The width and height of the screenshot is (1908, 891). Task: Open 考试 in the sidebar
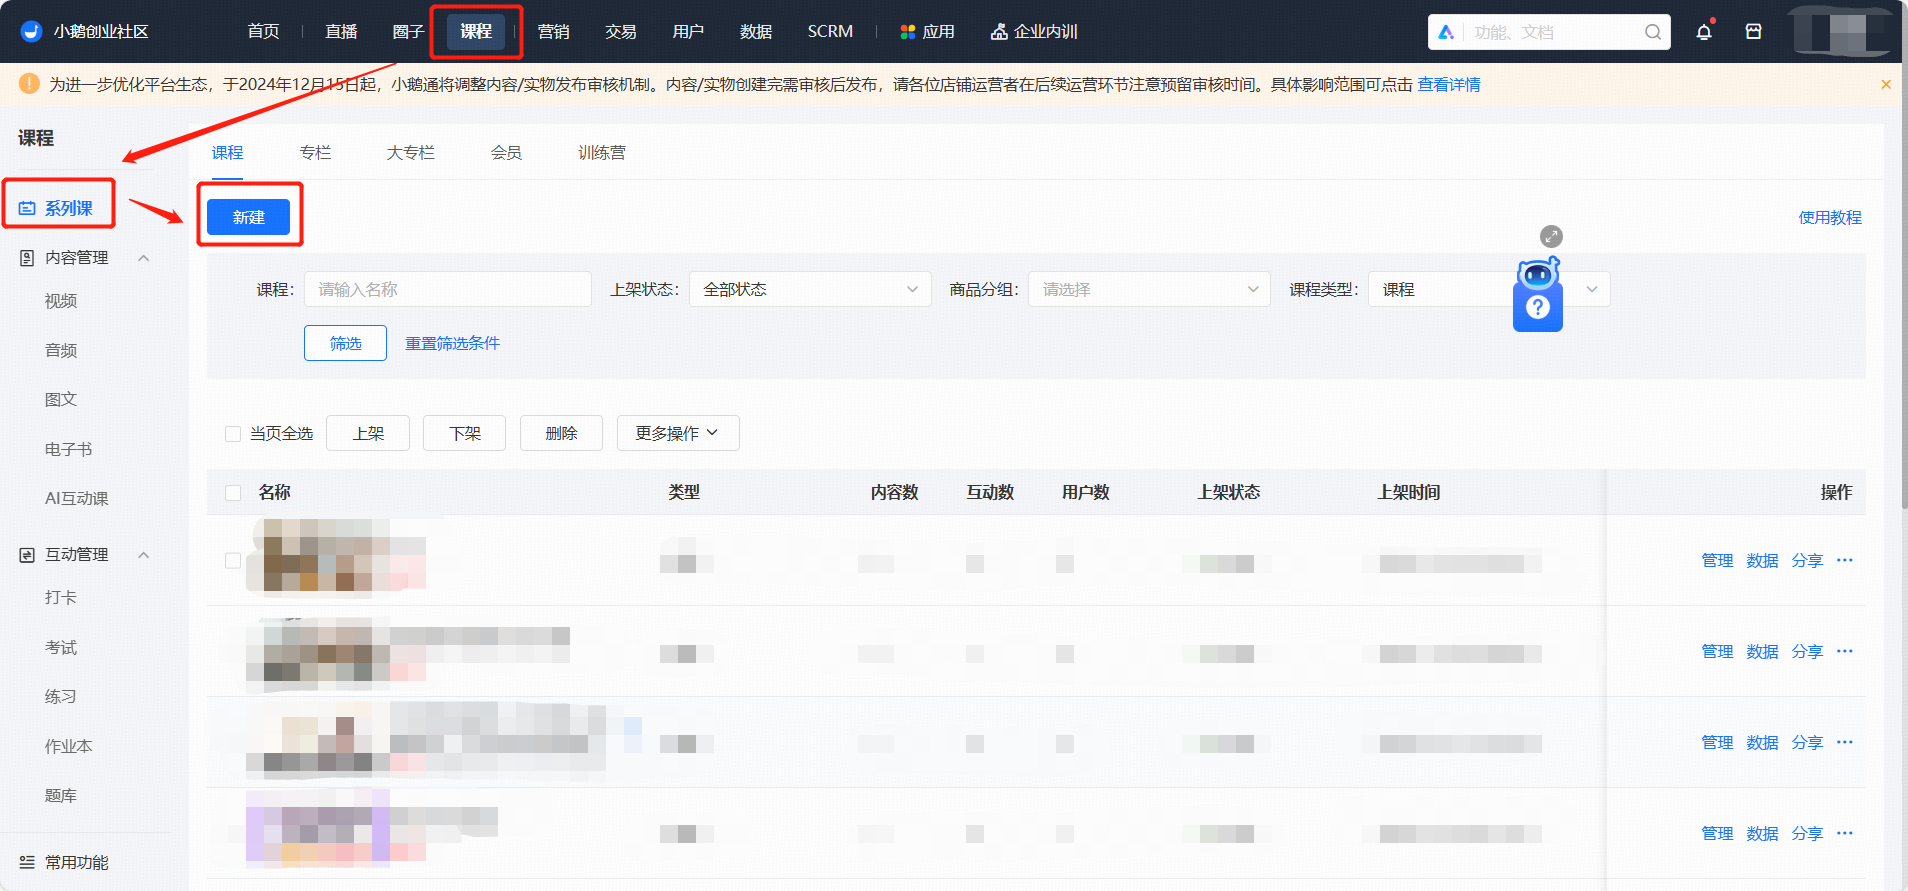pos(61,647)
